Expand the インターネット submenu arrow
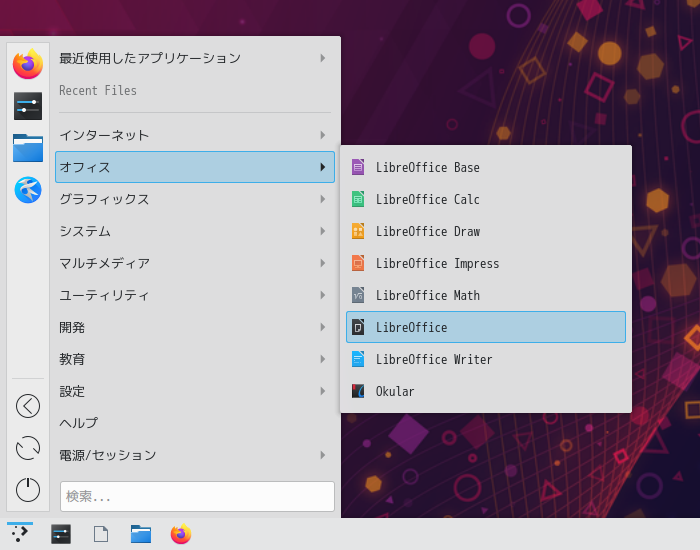 [323, 135]
